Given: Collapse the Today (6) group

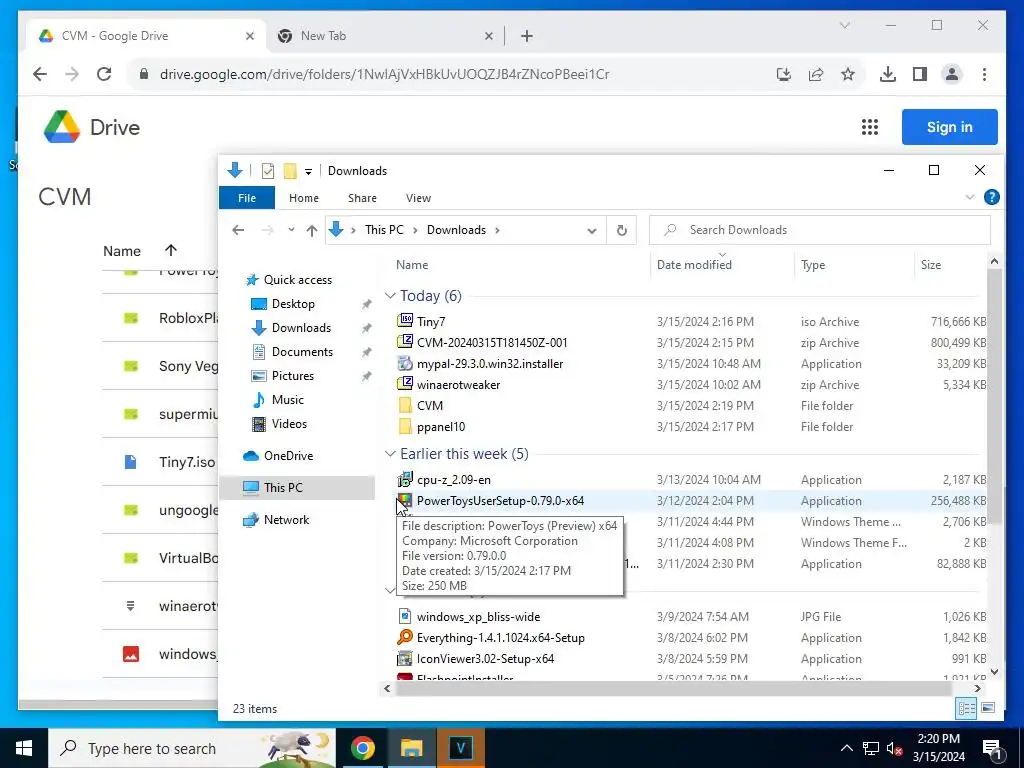Looking at the screenshot, I should 391,295.
